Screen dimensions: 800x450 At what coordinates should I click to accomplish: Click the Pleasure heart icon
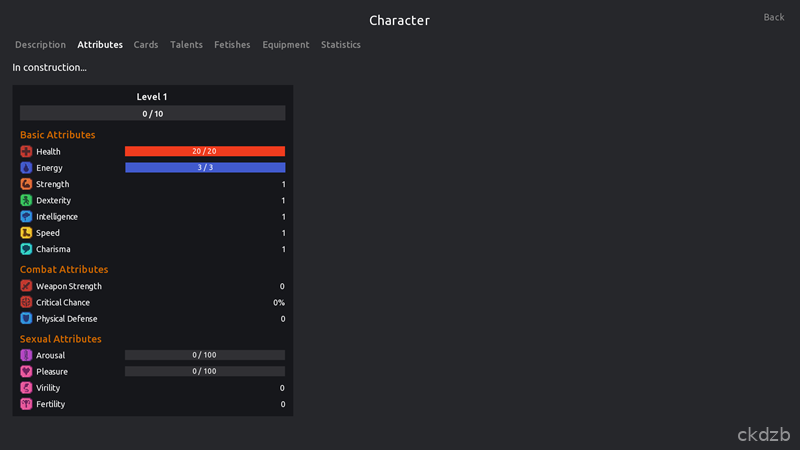point(26,371)
